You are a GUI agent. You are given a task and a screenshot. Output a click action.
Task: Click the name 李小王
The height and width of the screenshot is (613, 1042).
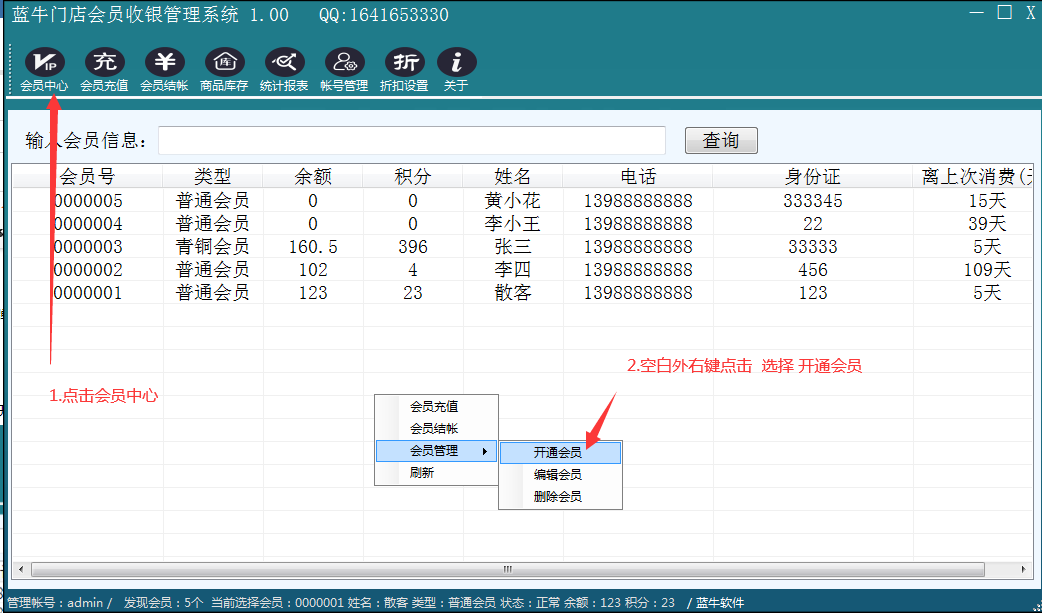click(513, 223)
